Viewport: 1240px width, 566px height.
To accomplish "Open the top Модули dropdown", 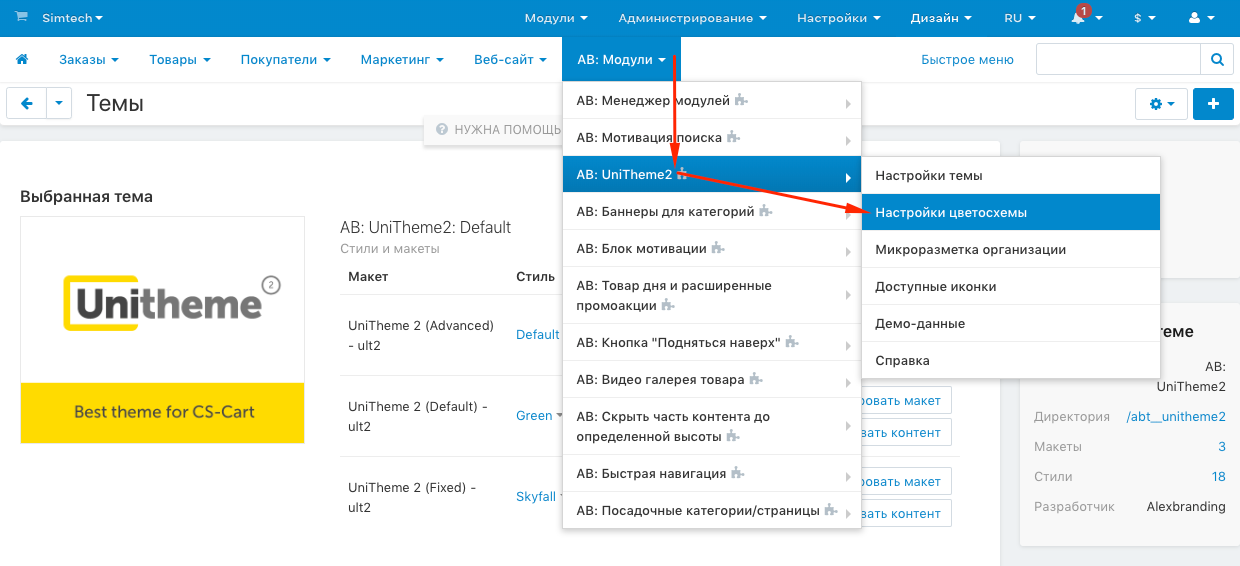I will pos(556,18).
